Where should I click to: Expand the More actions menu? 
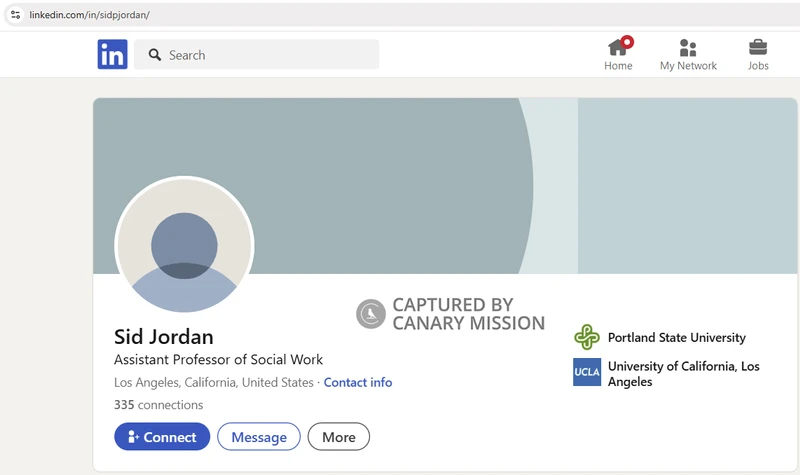[338, 437]
